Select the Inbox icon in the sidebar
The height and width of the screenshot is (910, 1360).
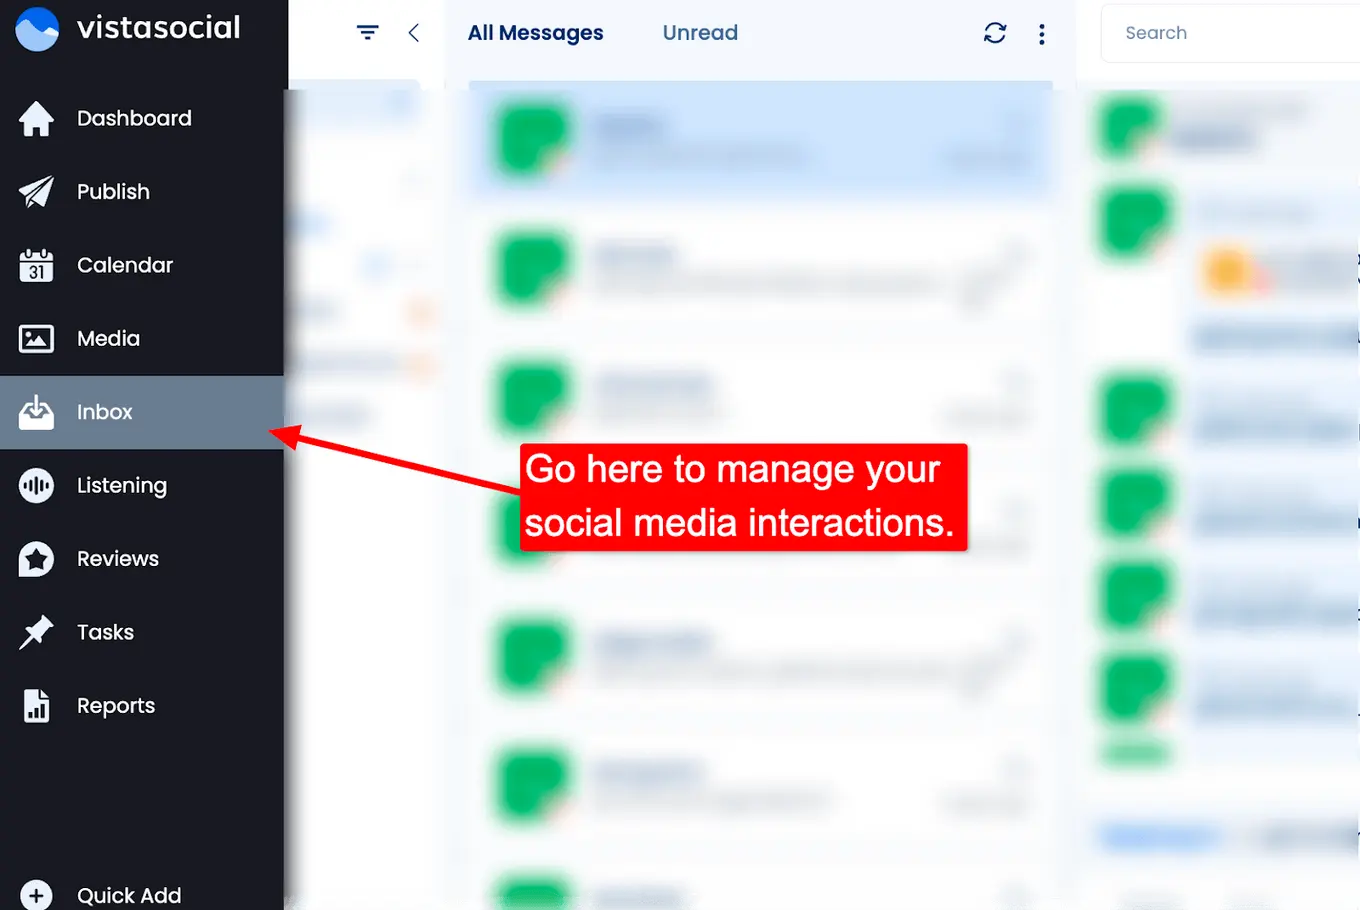pos(36,412)
